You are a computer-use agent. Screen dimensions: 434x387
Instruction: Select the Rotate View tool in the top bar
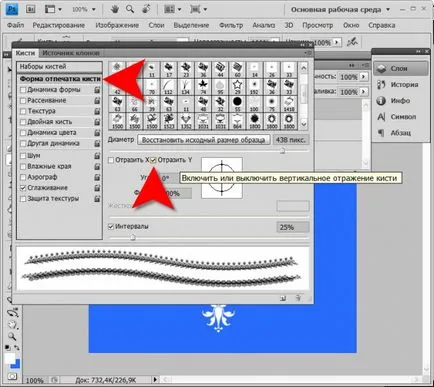pyautogui.click(x=146, y=9)
